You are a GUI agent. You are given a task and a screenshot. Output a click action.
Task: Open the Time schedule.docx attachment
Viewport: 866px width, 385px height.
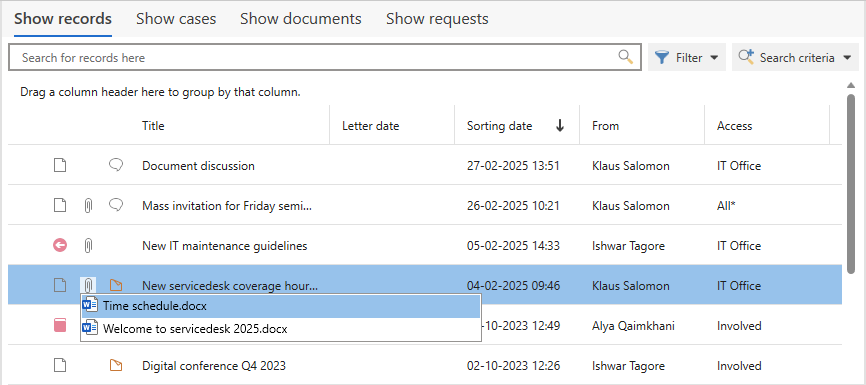[281, 305]
